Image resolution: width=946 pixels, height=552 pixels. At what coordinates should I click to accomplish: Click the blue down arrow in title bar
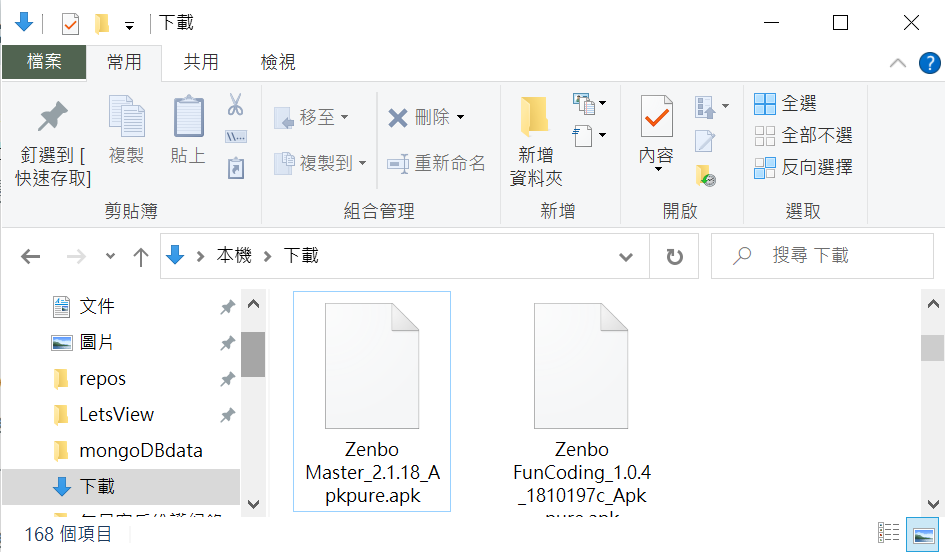tap(24, 22)
